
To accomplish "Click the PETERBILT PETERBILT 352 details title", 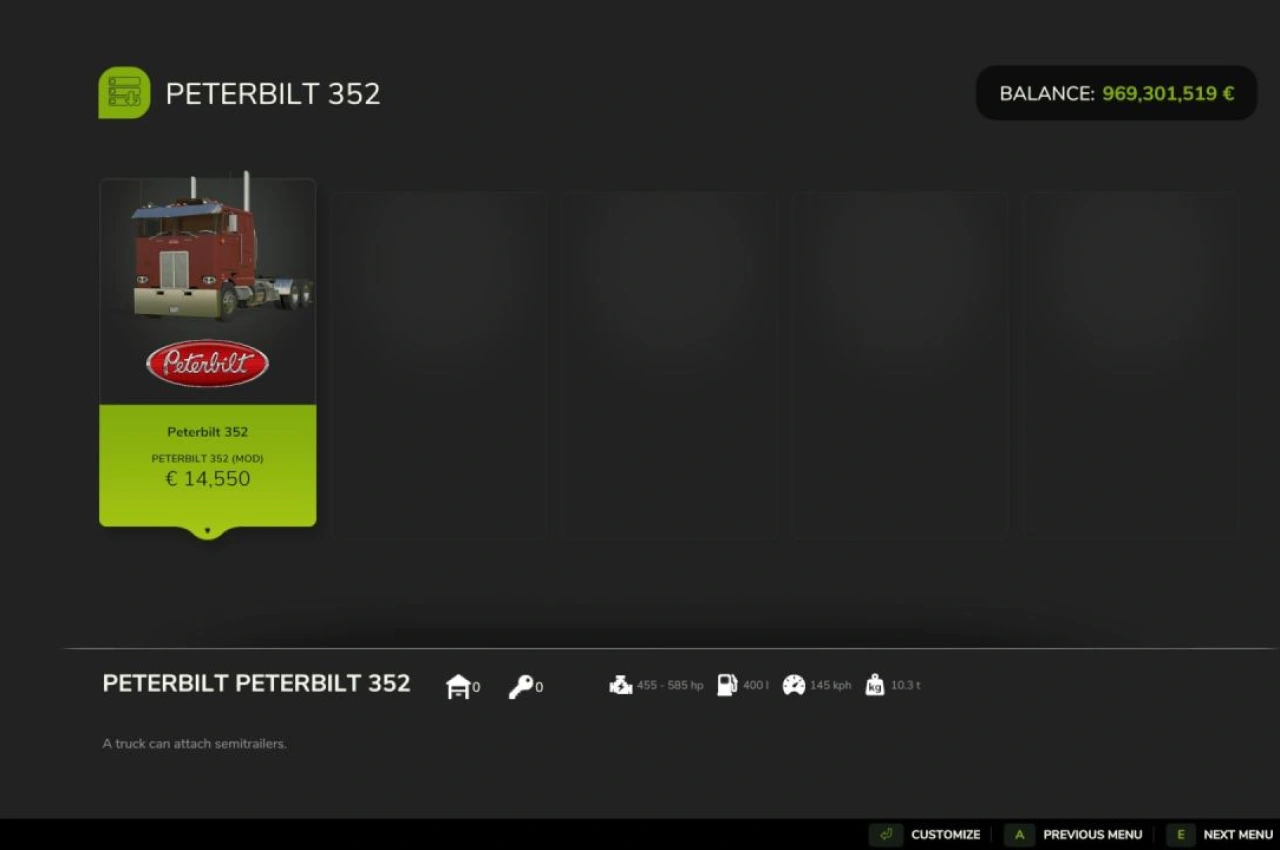I will tap(256, 683).
